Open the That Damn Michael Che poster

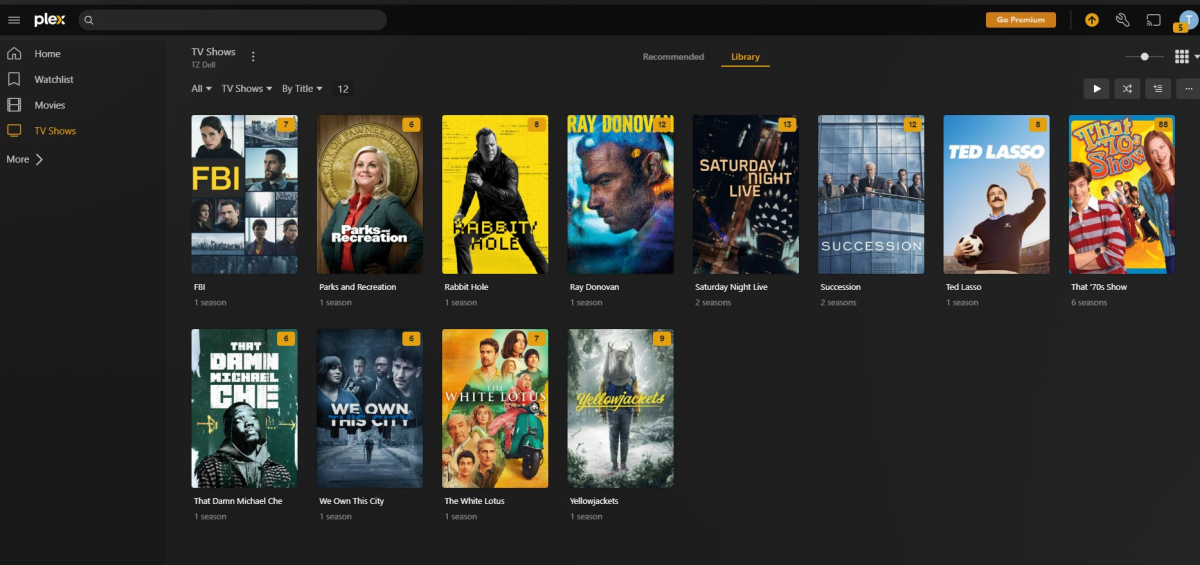pyautogui.click(x=244, y=408)
